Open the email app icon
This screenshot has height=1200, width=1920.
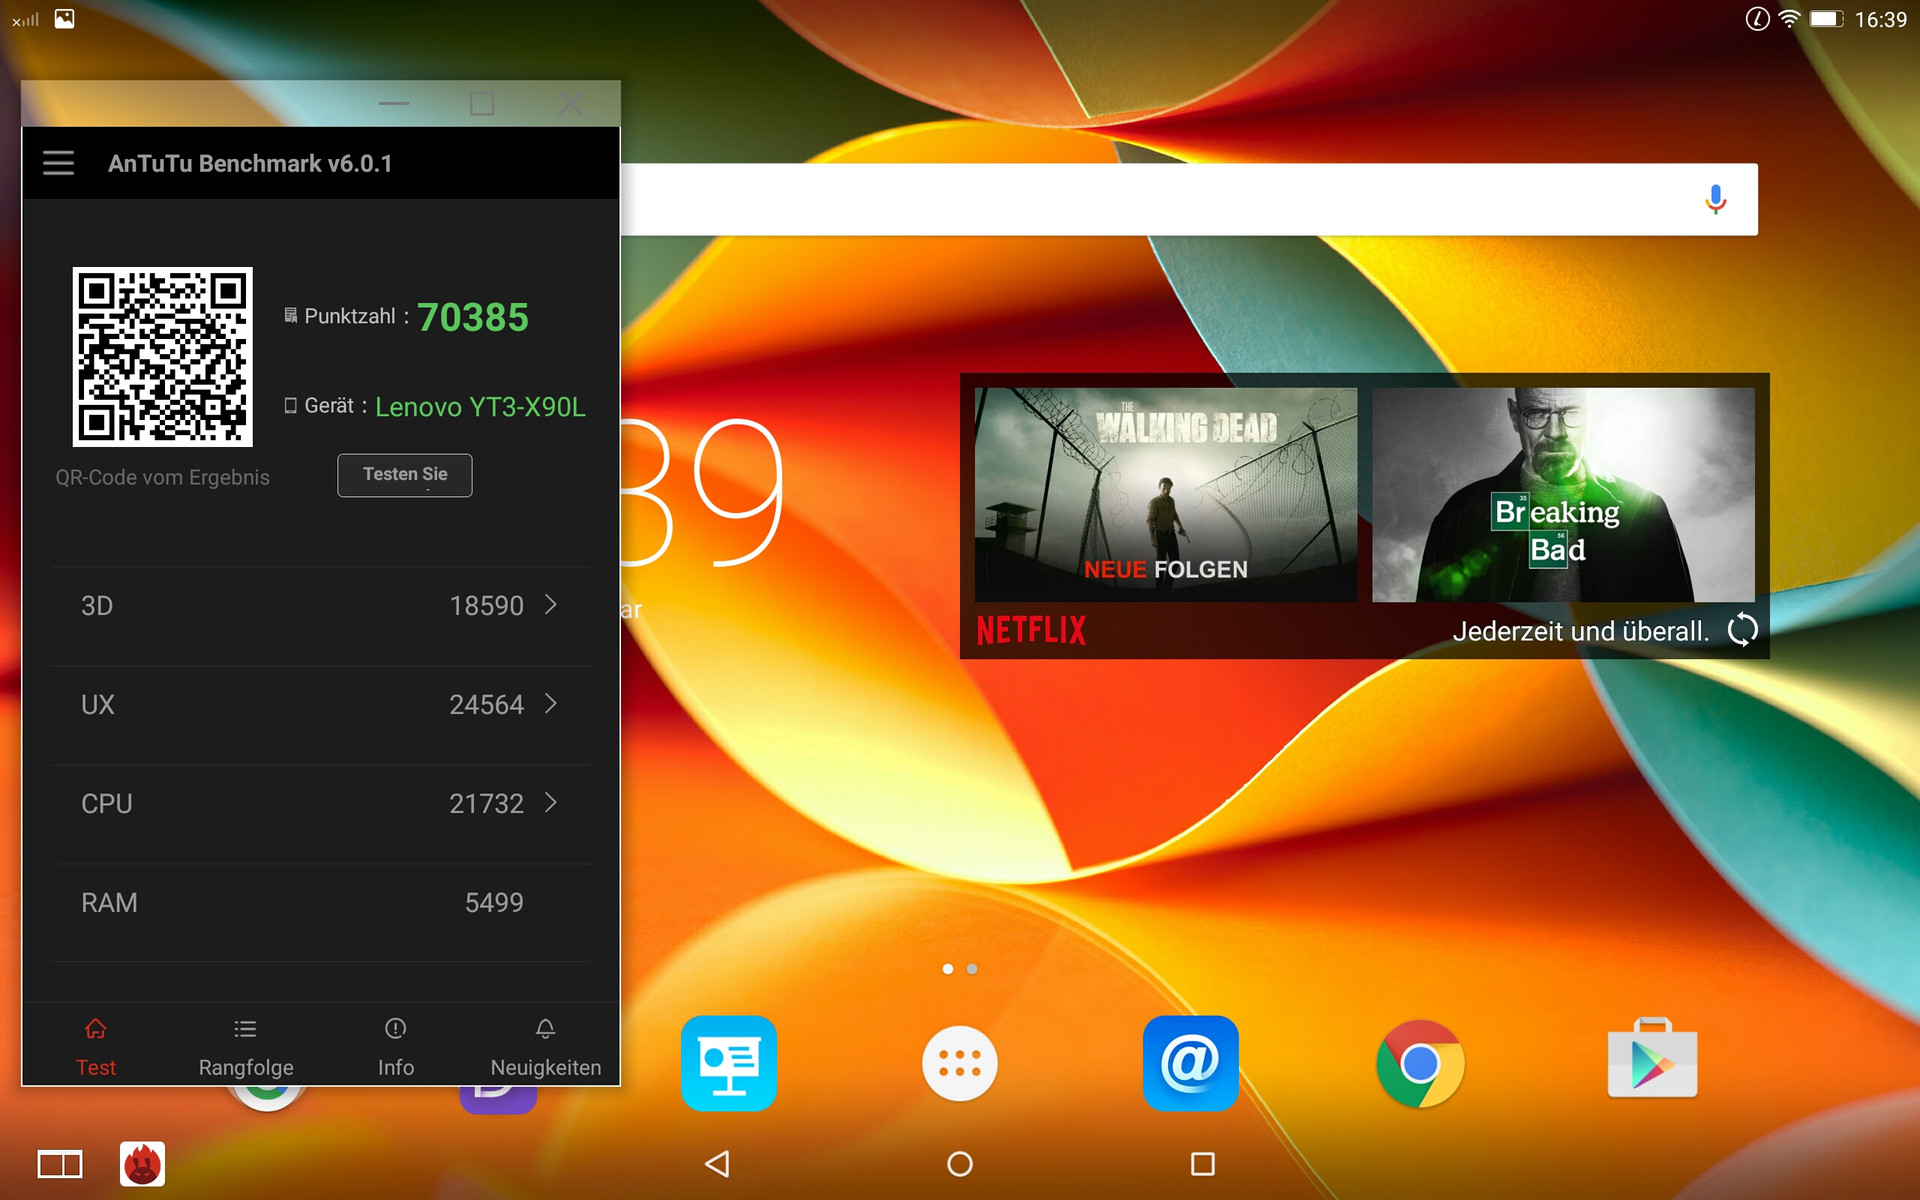(x=1190, y=1063)
